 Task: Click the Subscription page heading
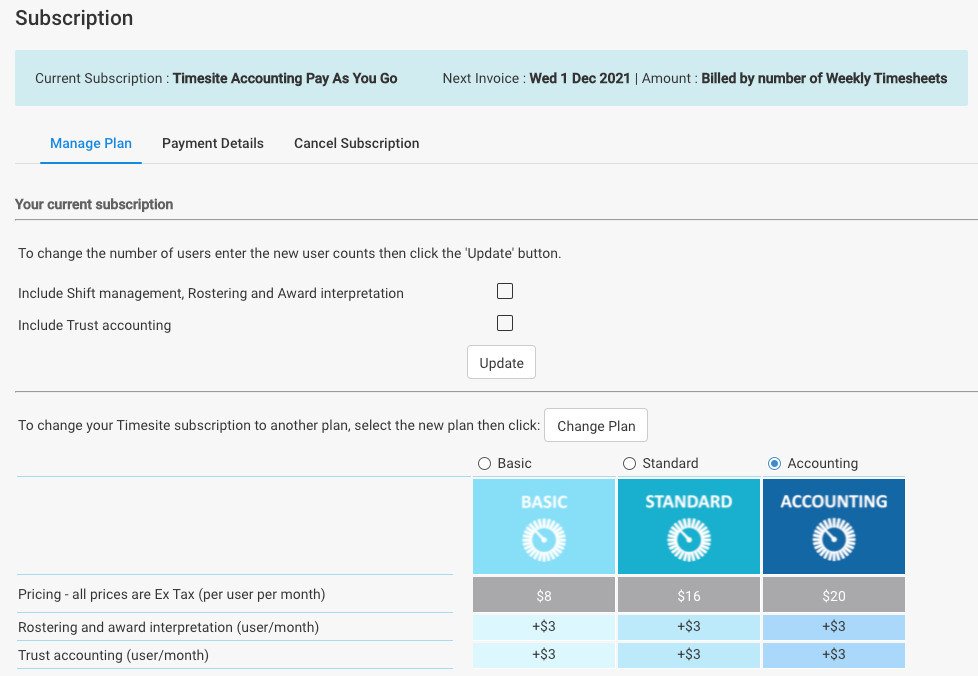(x=74, y=18)
